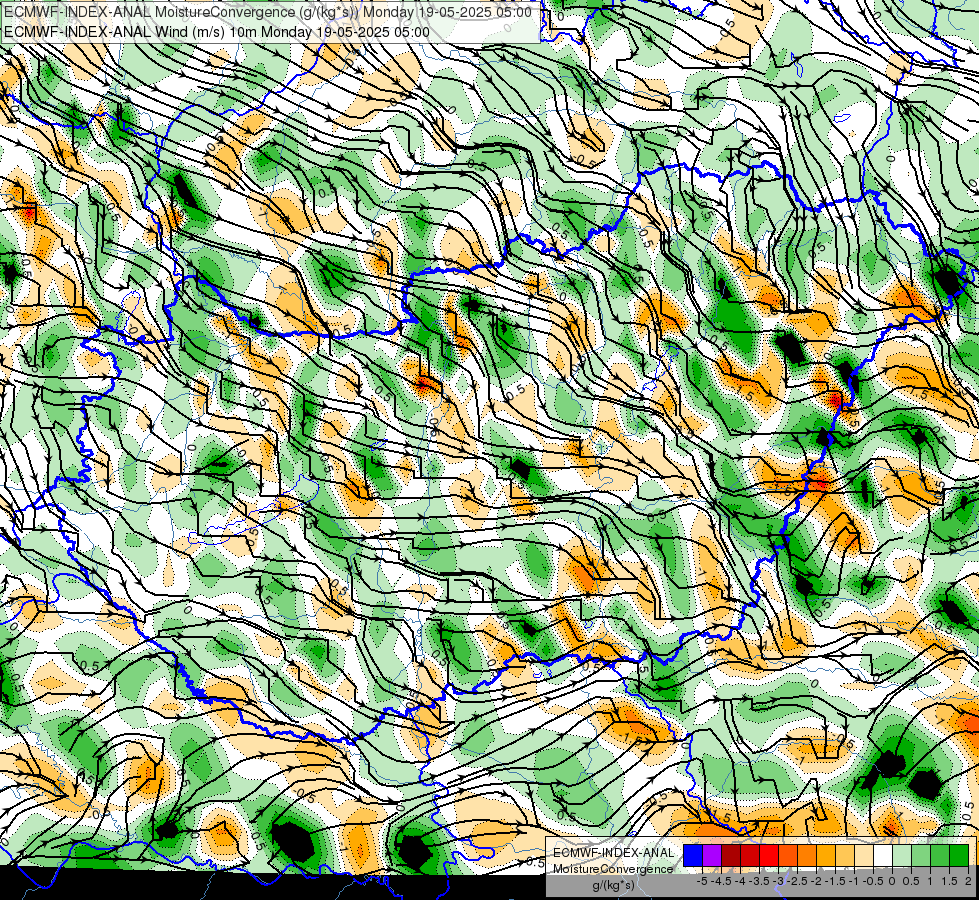Click the pale peach swatch left of white
This screenshot has height=900, width=979.
(864, 856)
